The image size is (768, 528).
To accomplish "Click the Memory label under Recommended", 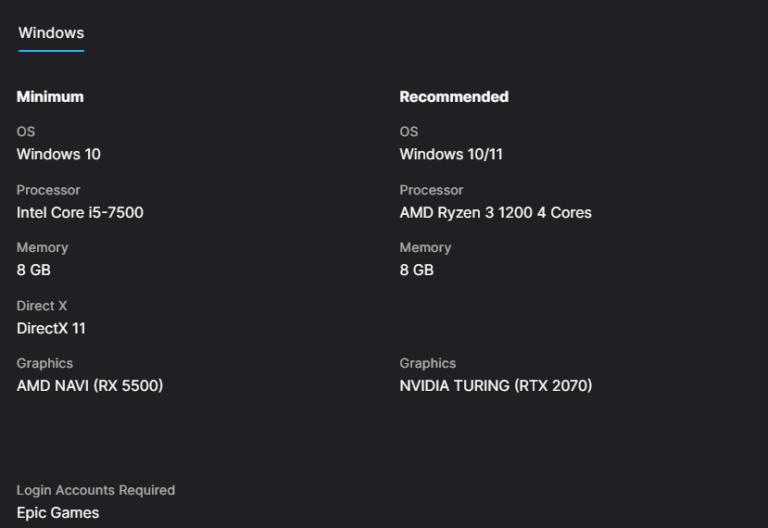I will [x=425, y=247].
